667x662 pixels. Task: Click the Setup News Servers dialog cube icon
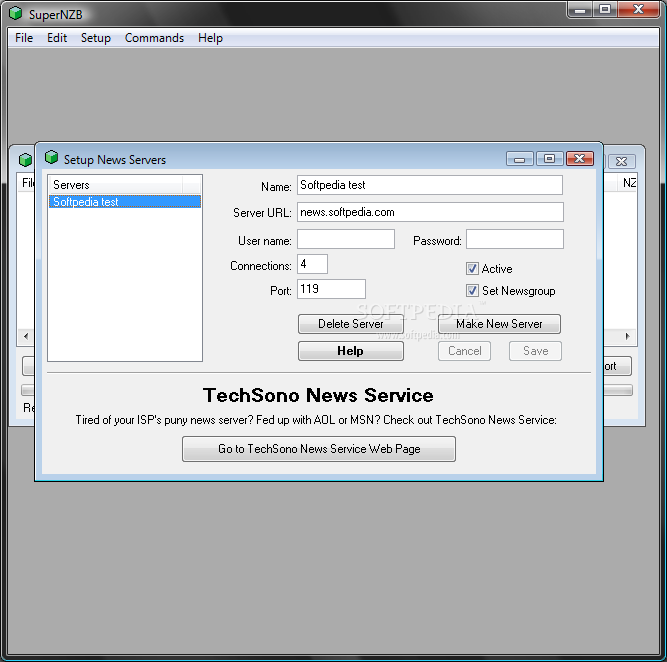point(51,158)
